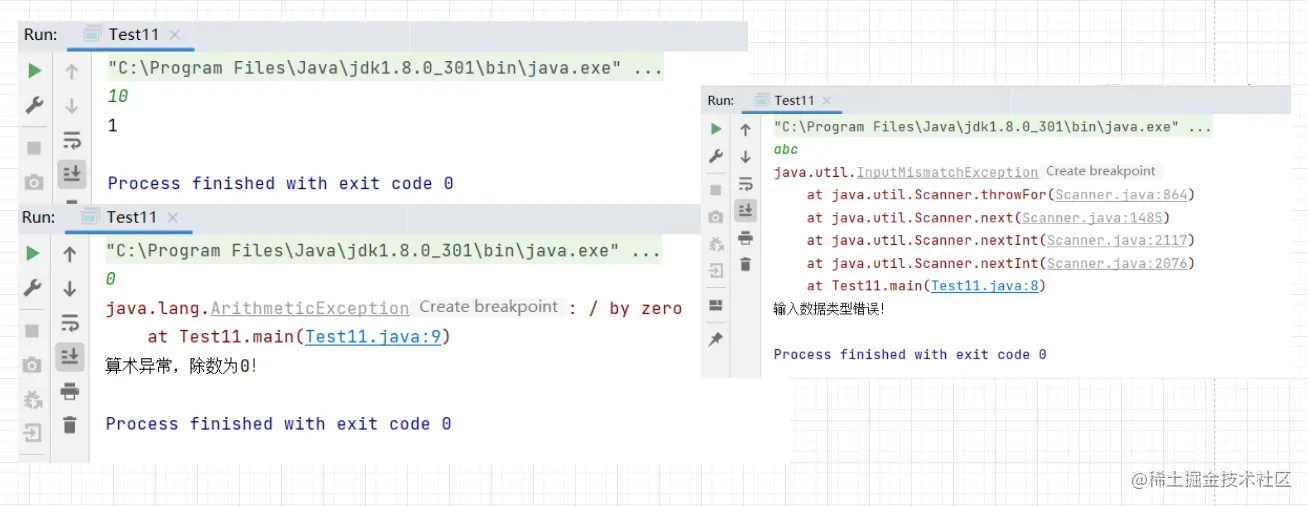
Task: Open the Scanner.java:864 link
Action: (x=1121, y=195)
